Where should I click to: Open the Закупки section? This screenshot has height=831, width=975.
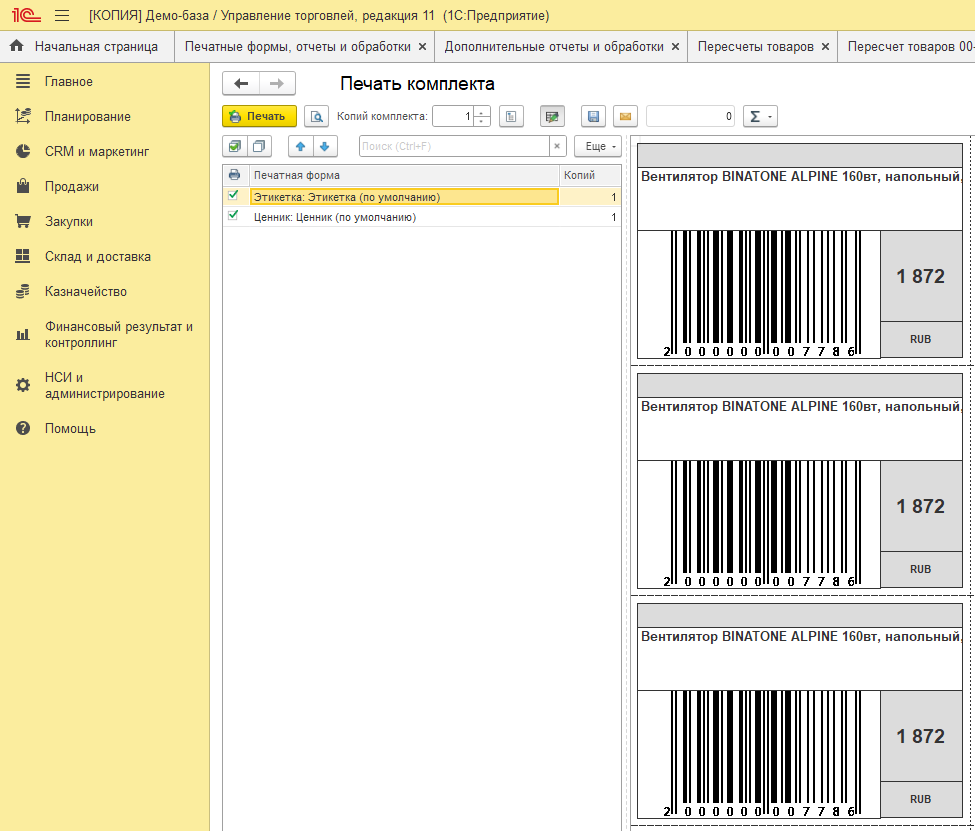pyautogui.click(x=104, y=221)
